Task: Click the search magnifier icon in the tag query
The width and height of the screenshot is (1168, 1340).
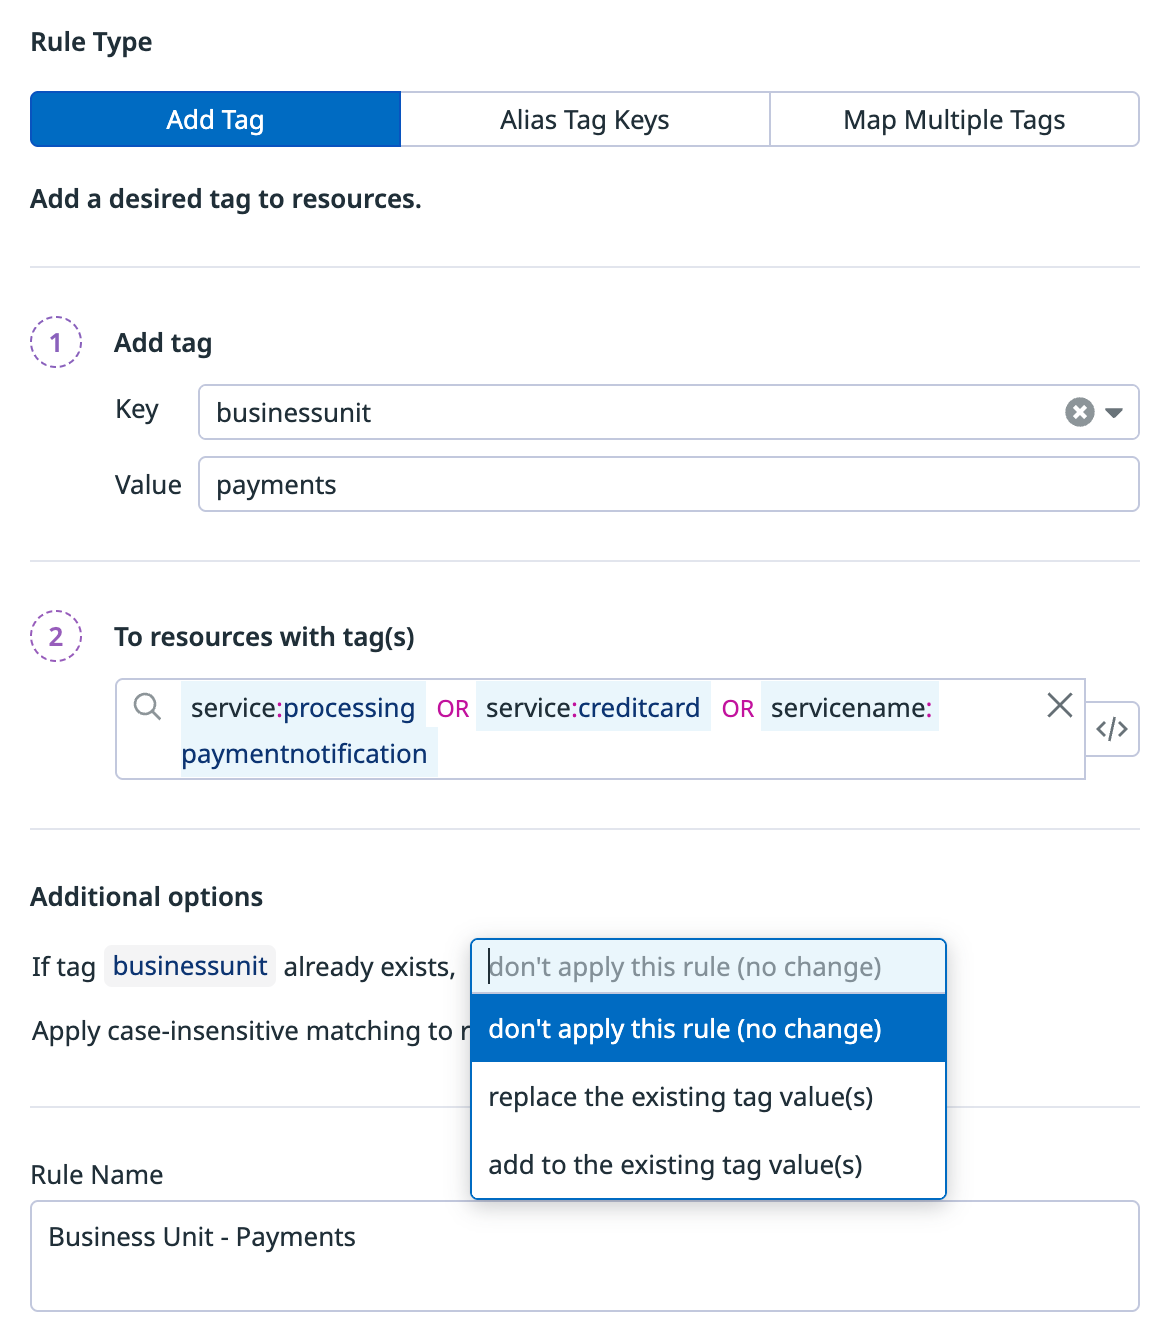Action: (x=147, y=706)
